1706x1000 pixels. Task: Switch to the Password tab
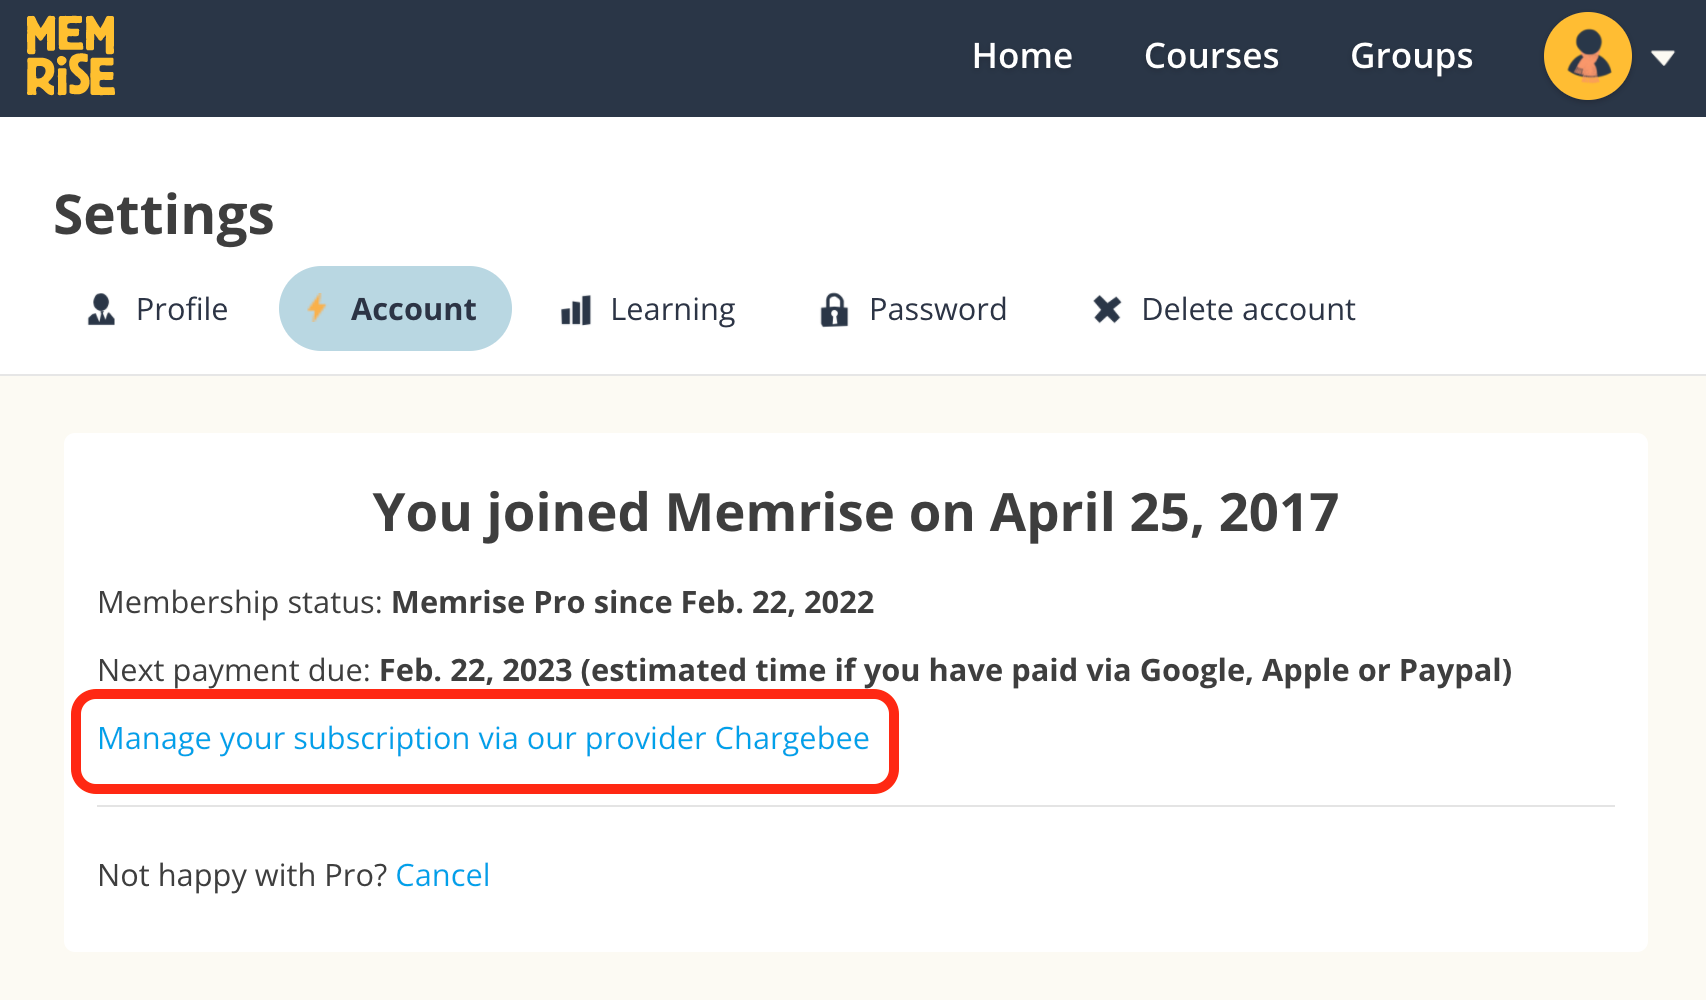pyautogui.click(x=938, y=309)
